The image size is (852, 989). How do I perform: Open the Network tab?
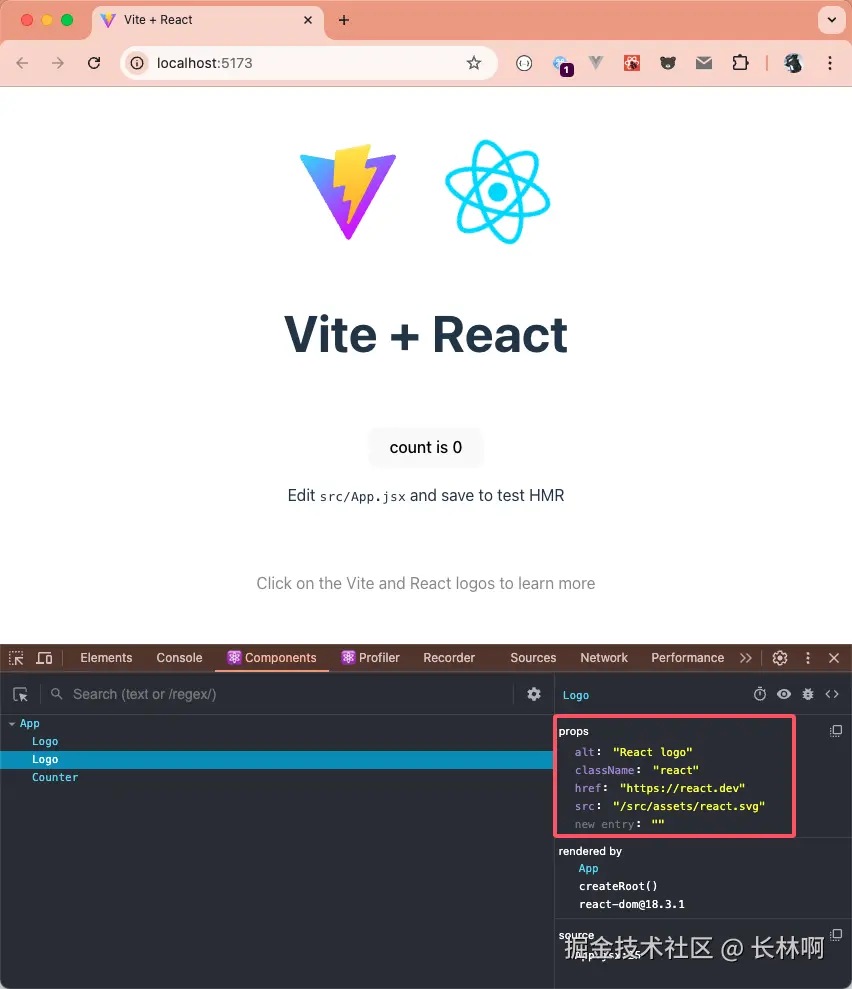604,658
